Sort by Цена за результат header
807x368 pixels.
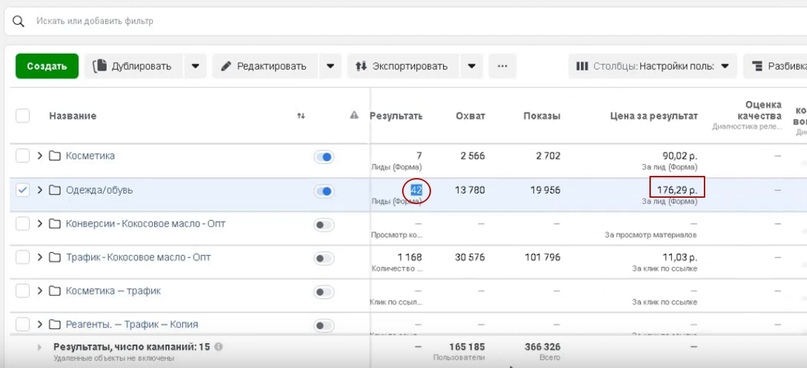click(x=653, y=116)
